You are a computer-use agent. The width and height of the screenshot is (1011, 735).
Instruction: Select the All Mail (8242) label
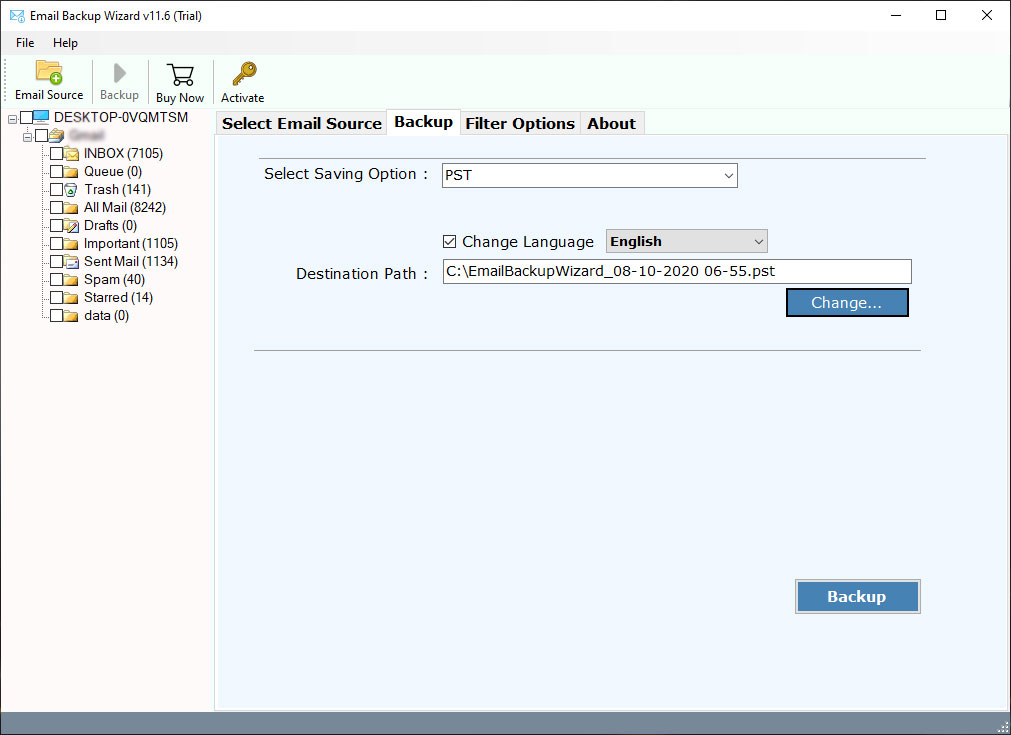coord(124,208)
